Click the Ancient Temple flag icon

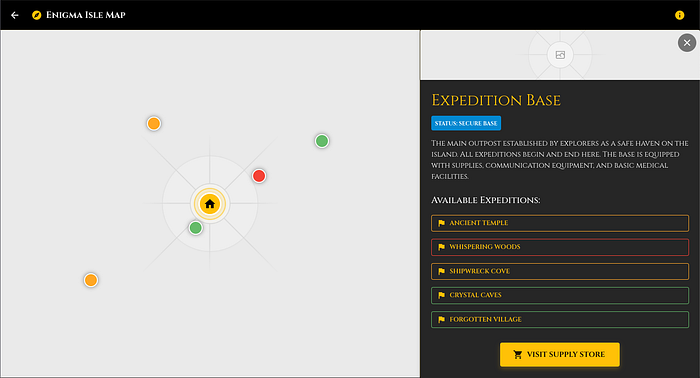(x=442, y=223)
